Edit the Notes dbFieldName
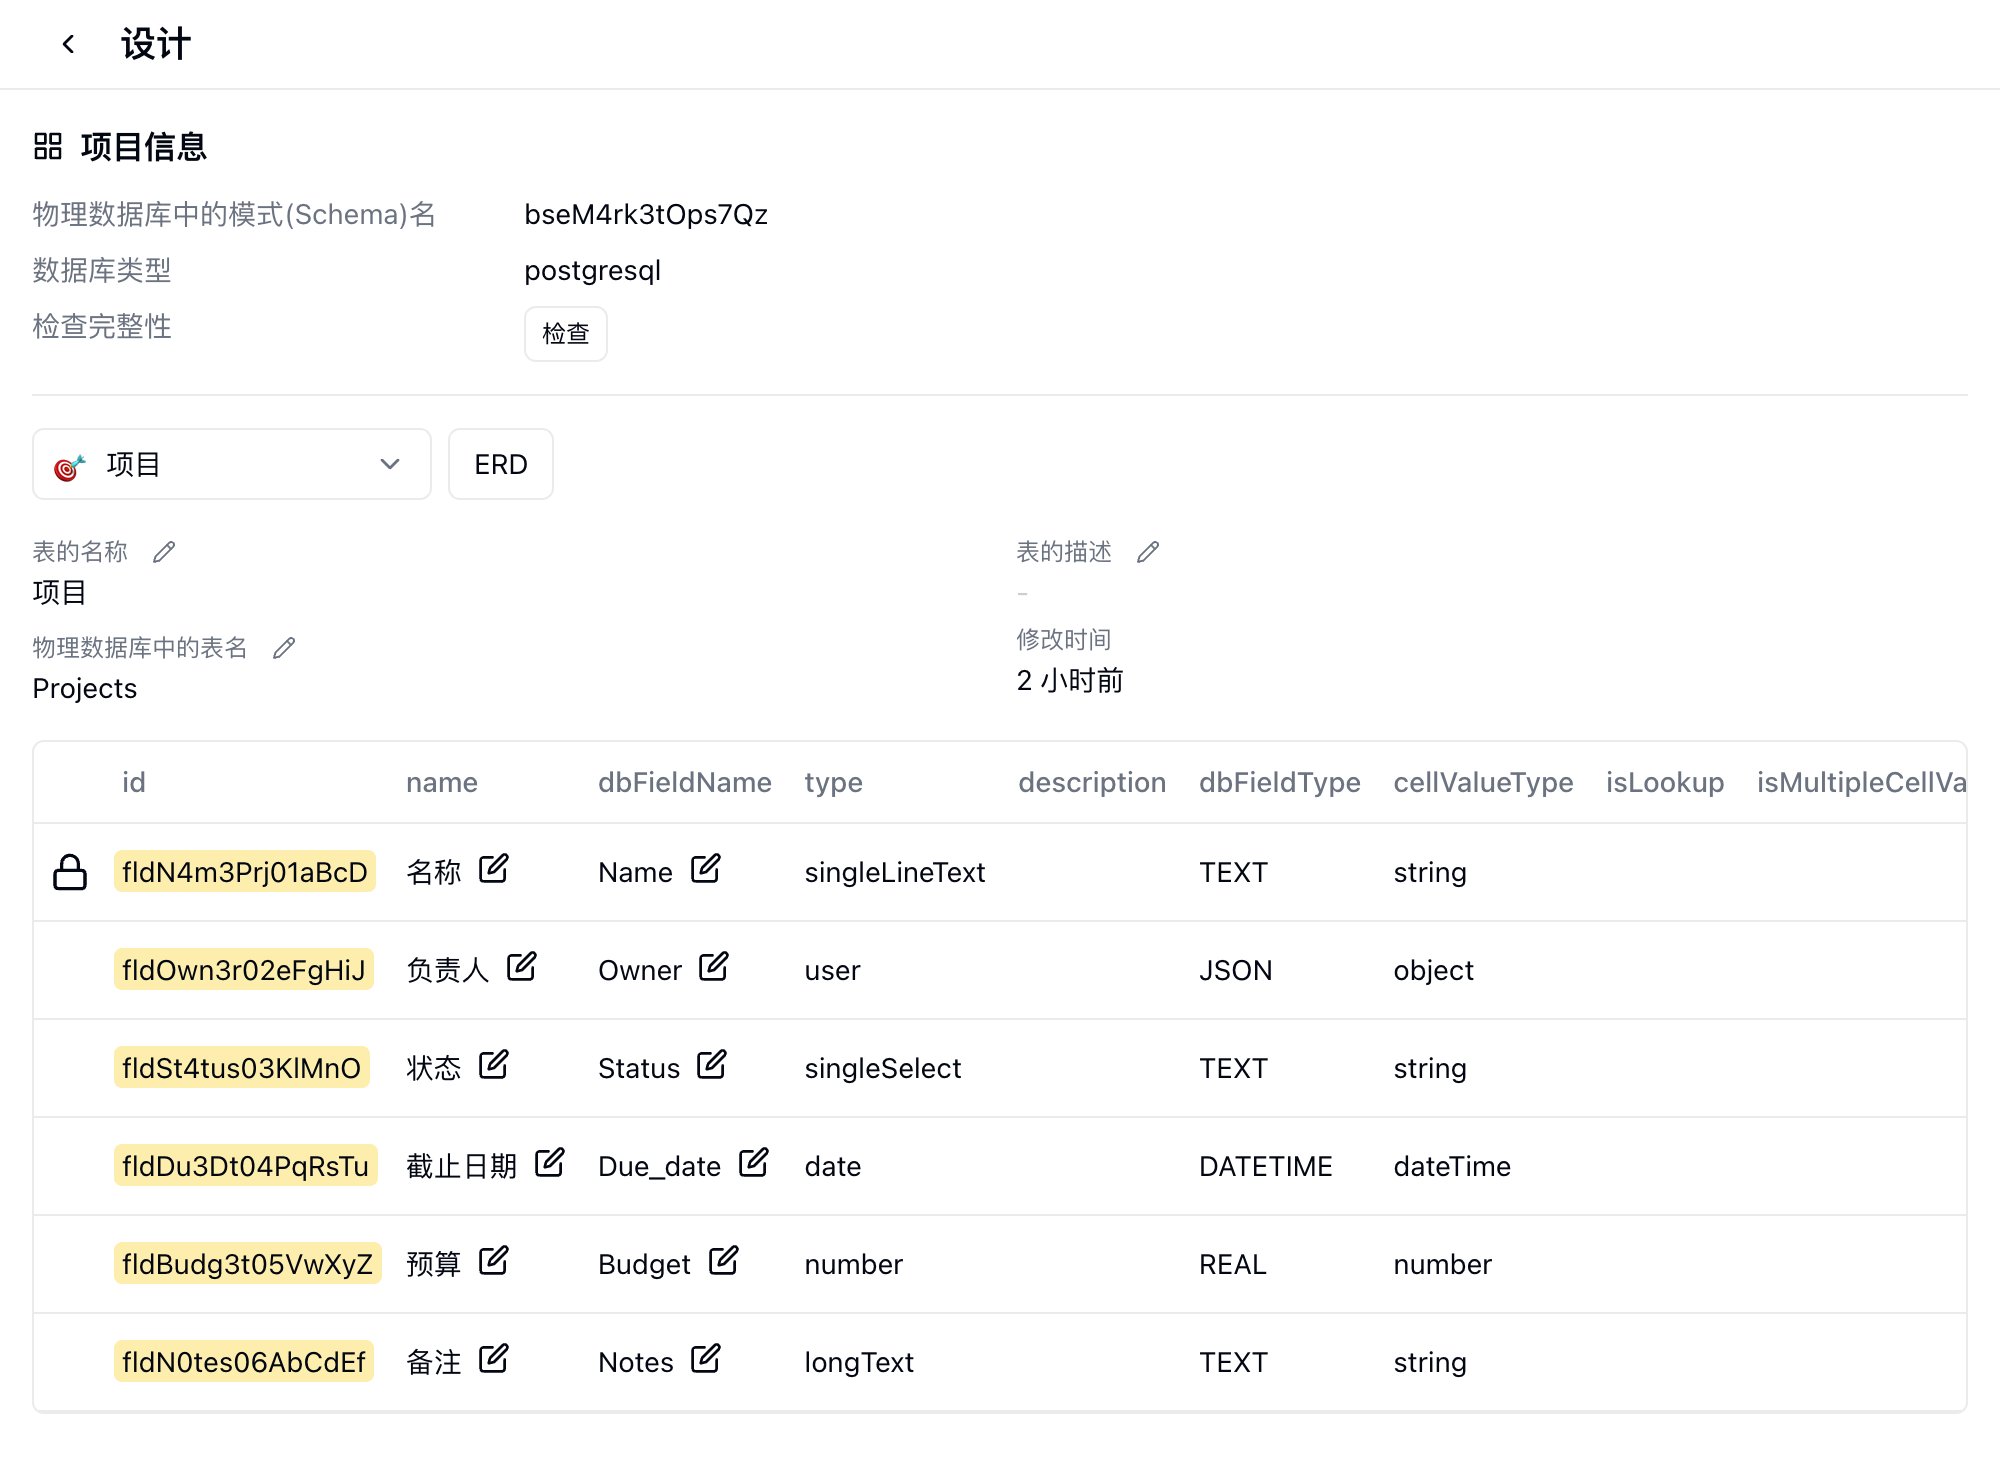Screen dimensions: 2000x1478 click(x=705, y=1359)
